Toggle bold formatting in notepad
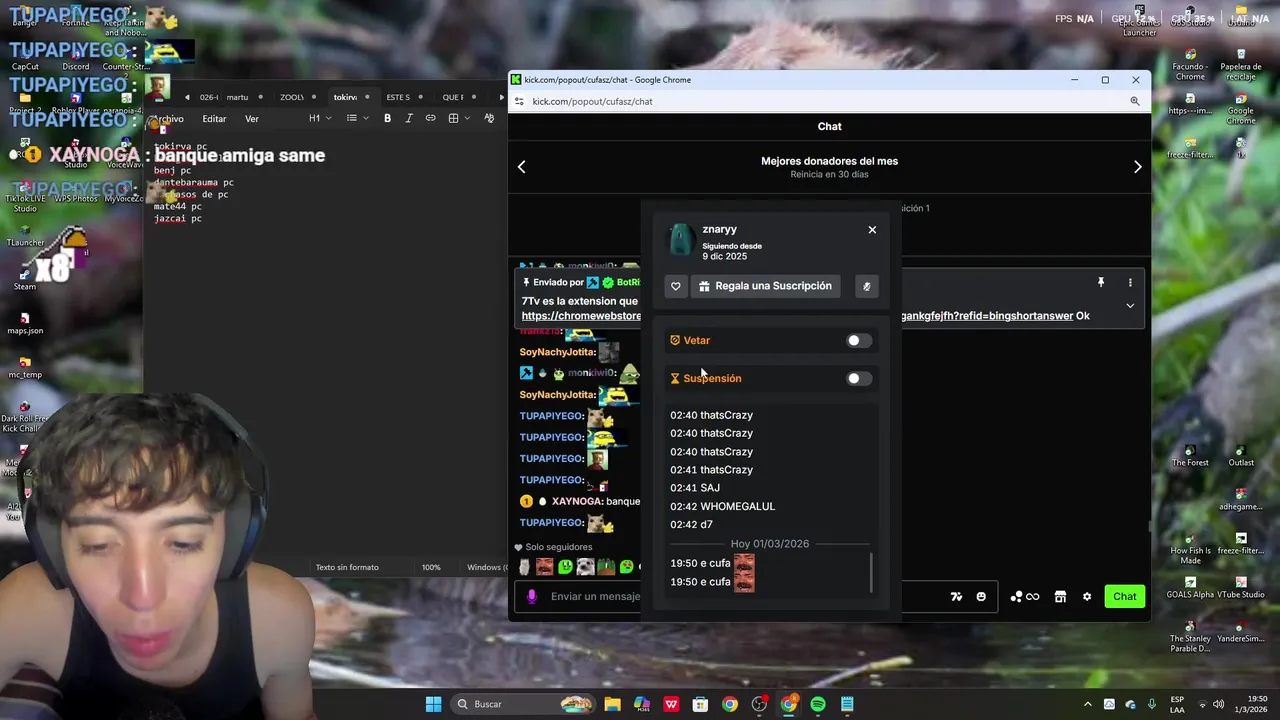1280x720 pixels. pyautogui.click(x=388, y=119)
